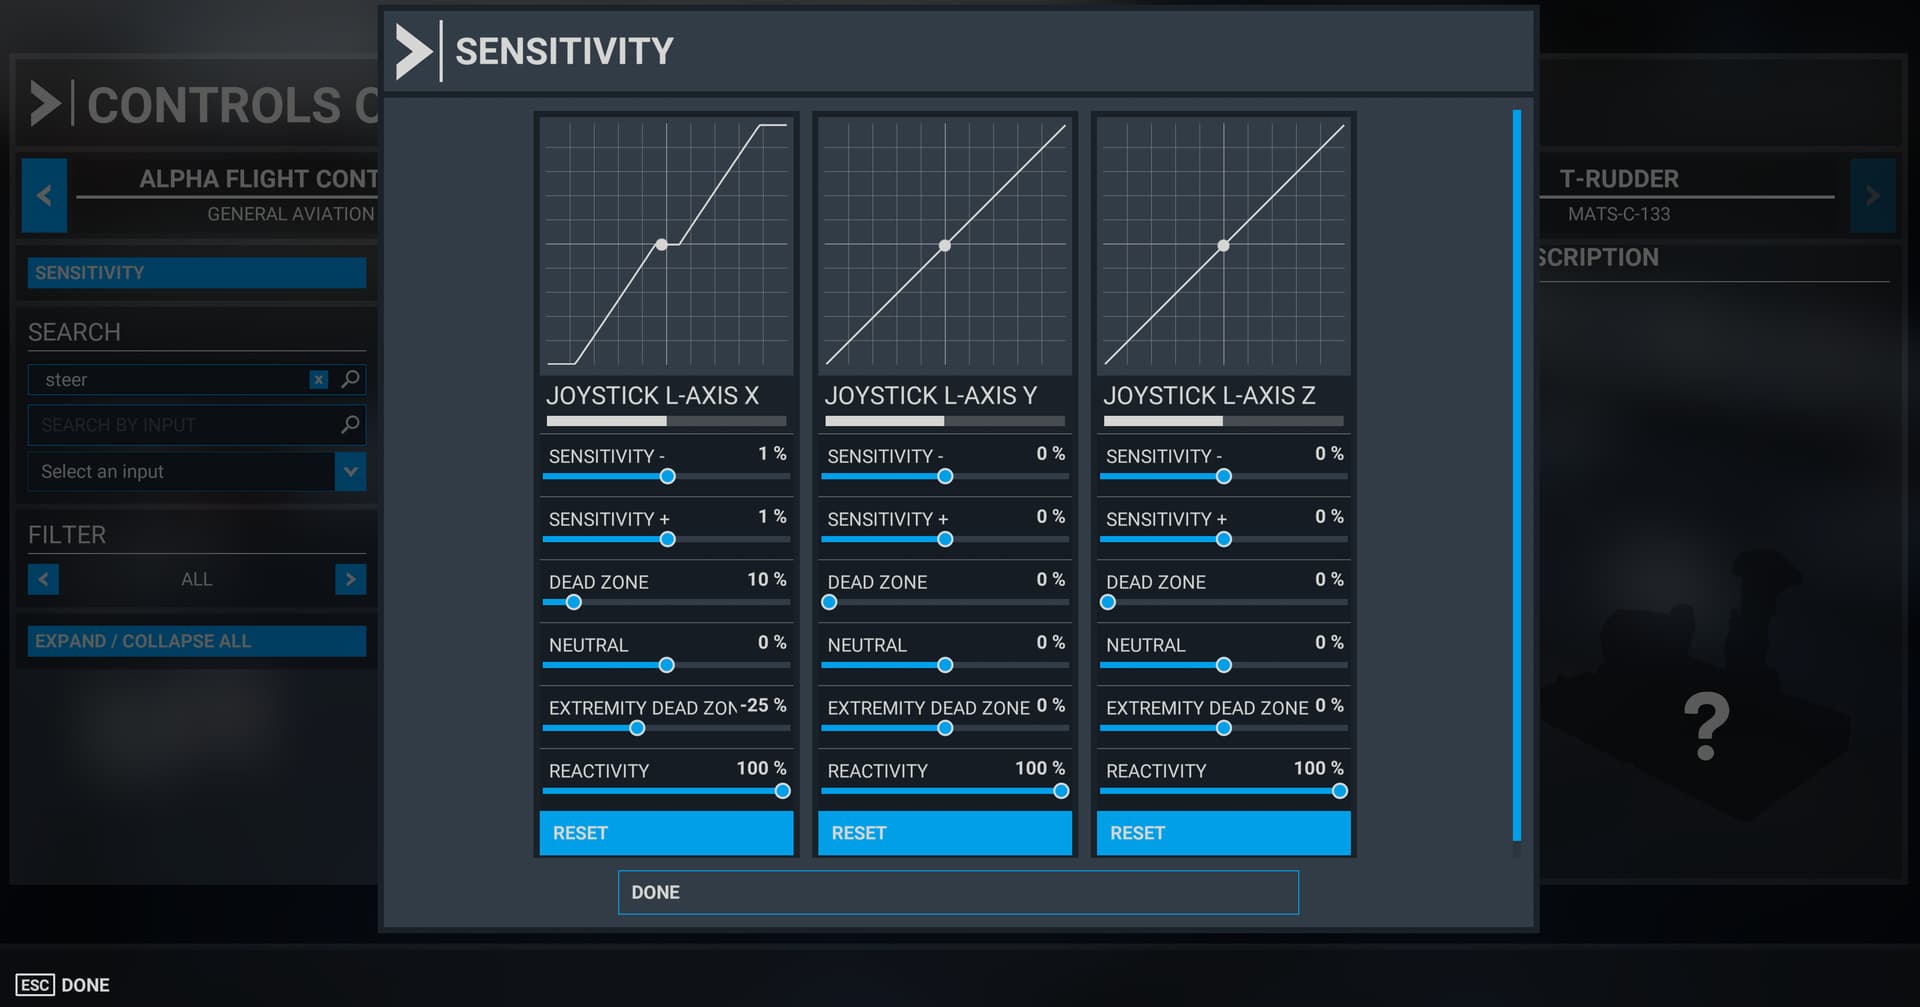Click the 'JOYSTICK L-AXIS Y' title text

[x=931, y=396]
